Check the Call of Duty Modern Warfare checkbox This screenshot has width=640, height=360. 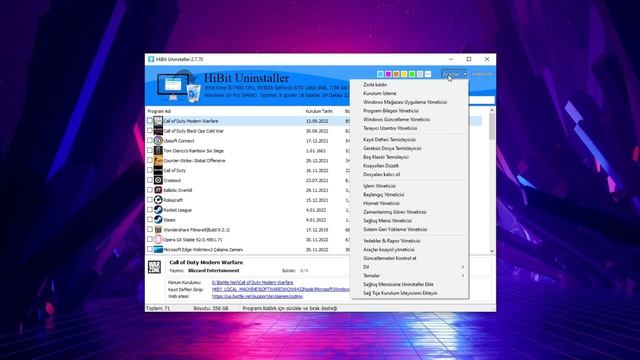[150, 121]
